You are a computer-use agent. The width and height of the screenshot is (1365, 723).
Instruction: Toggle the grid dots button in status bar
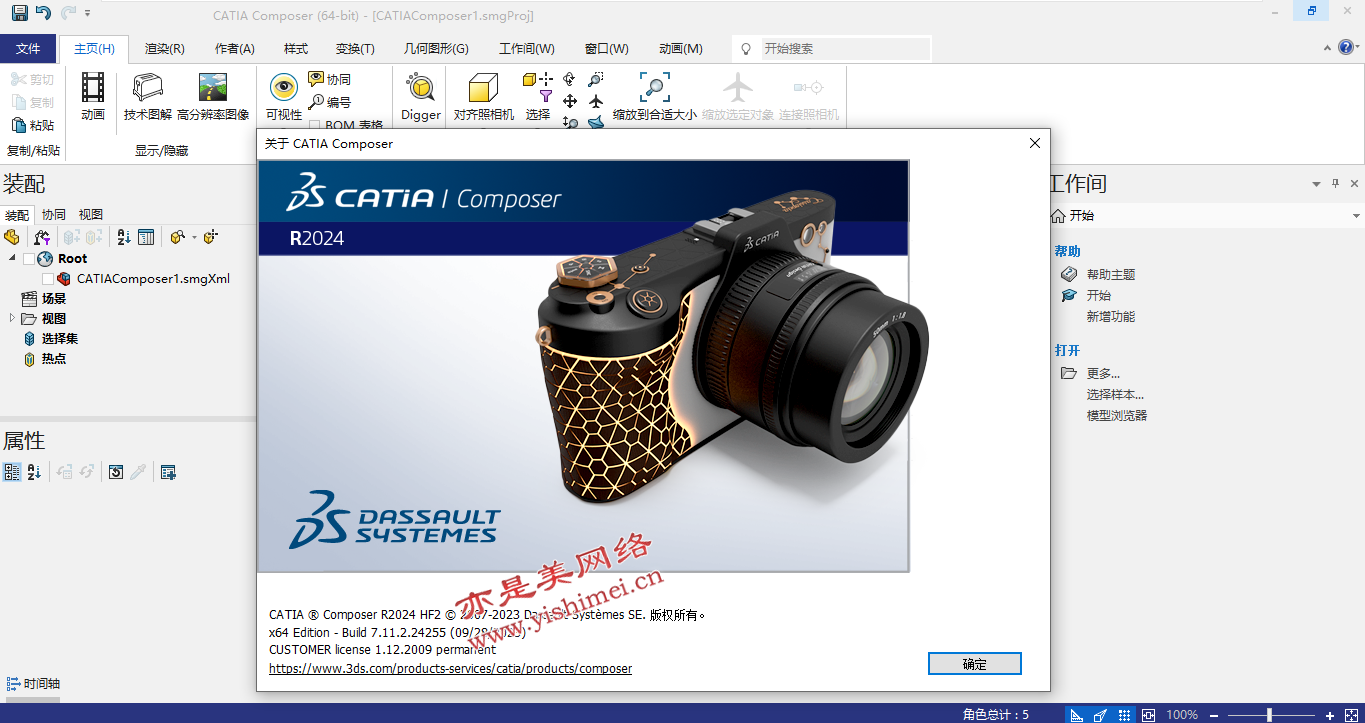click(x=1125, y=715)
